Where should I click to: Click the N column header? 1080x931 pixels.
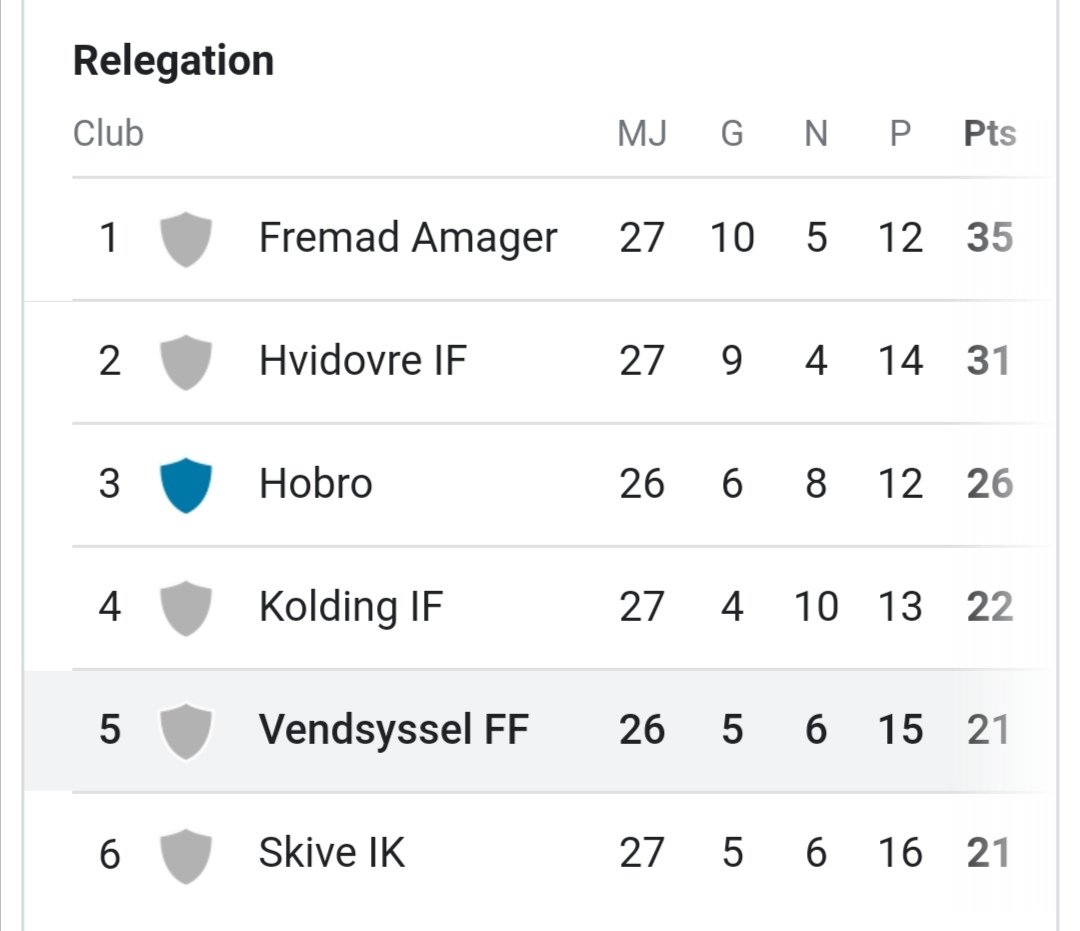coord(816,133)
